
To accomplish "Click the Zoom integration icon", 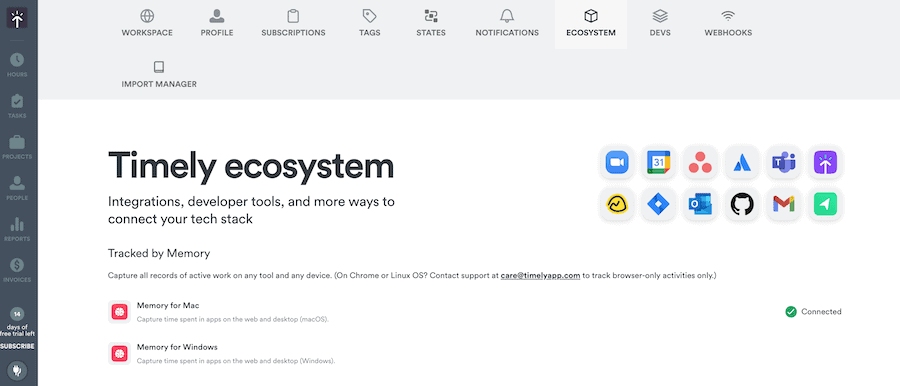I will point(617,163).
